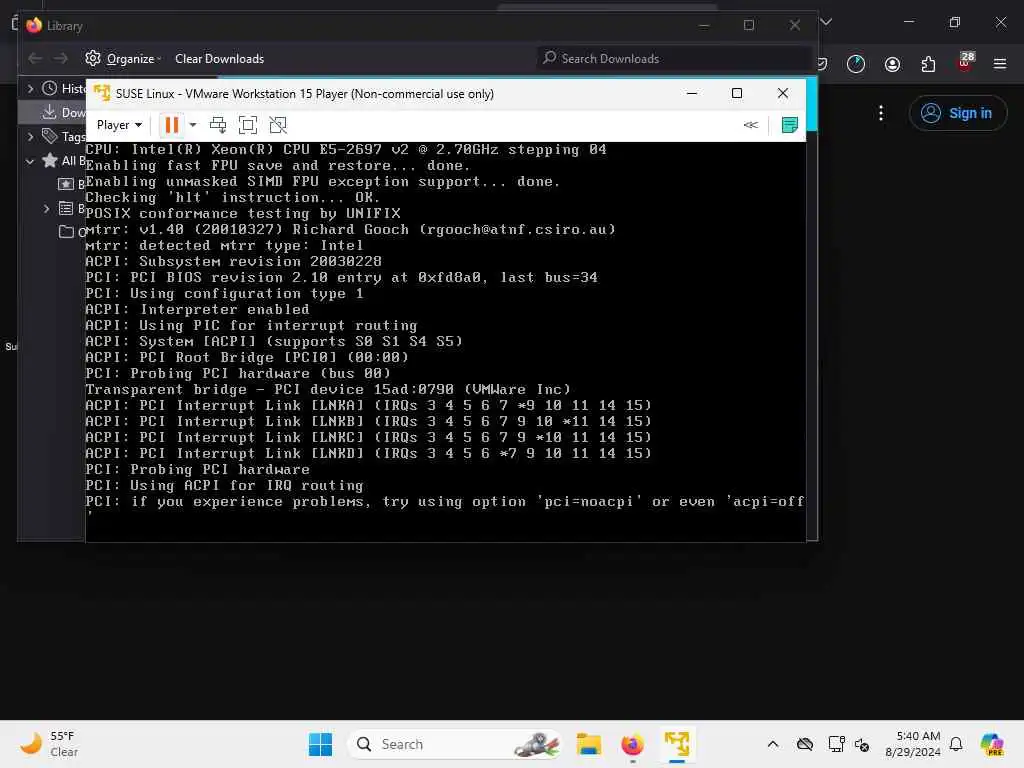1024x768 pixels.
Task: Open the three-dot options menu near Sign in
Action: (881, 113)
